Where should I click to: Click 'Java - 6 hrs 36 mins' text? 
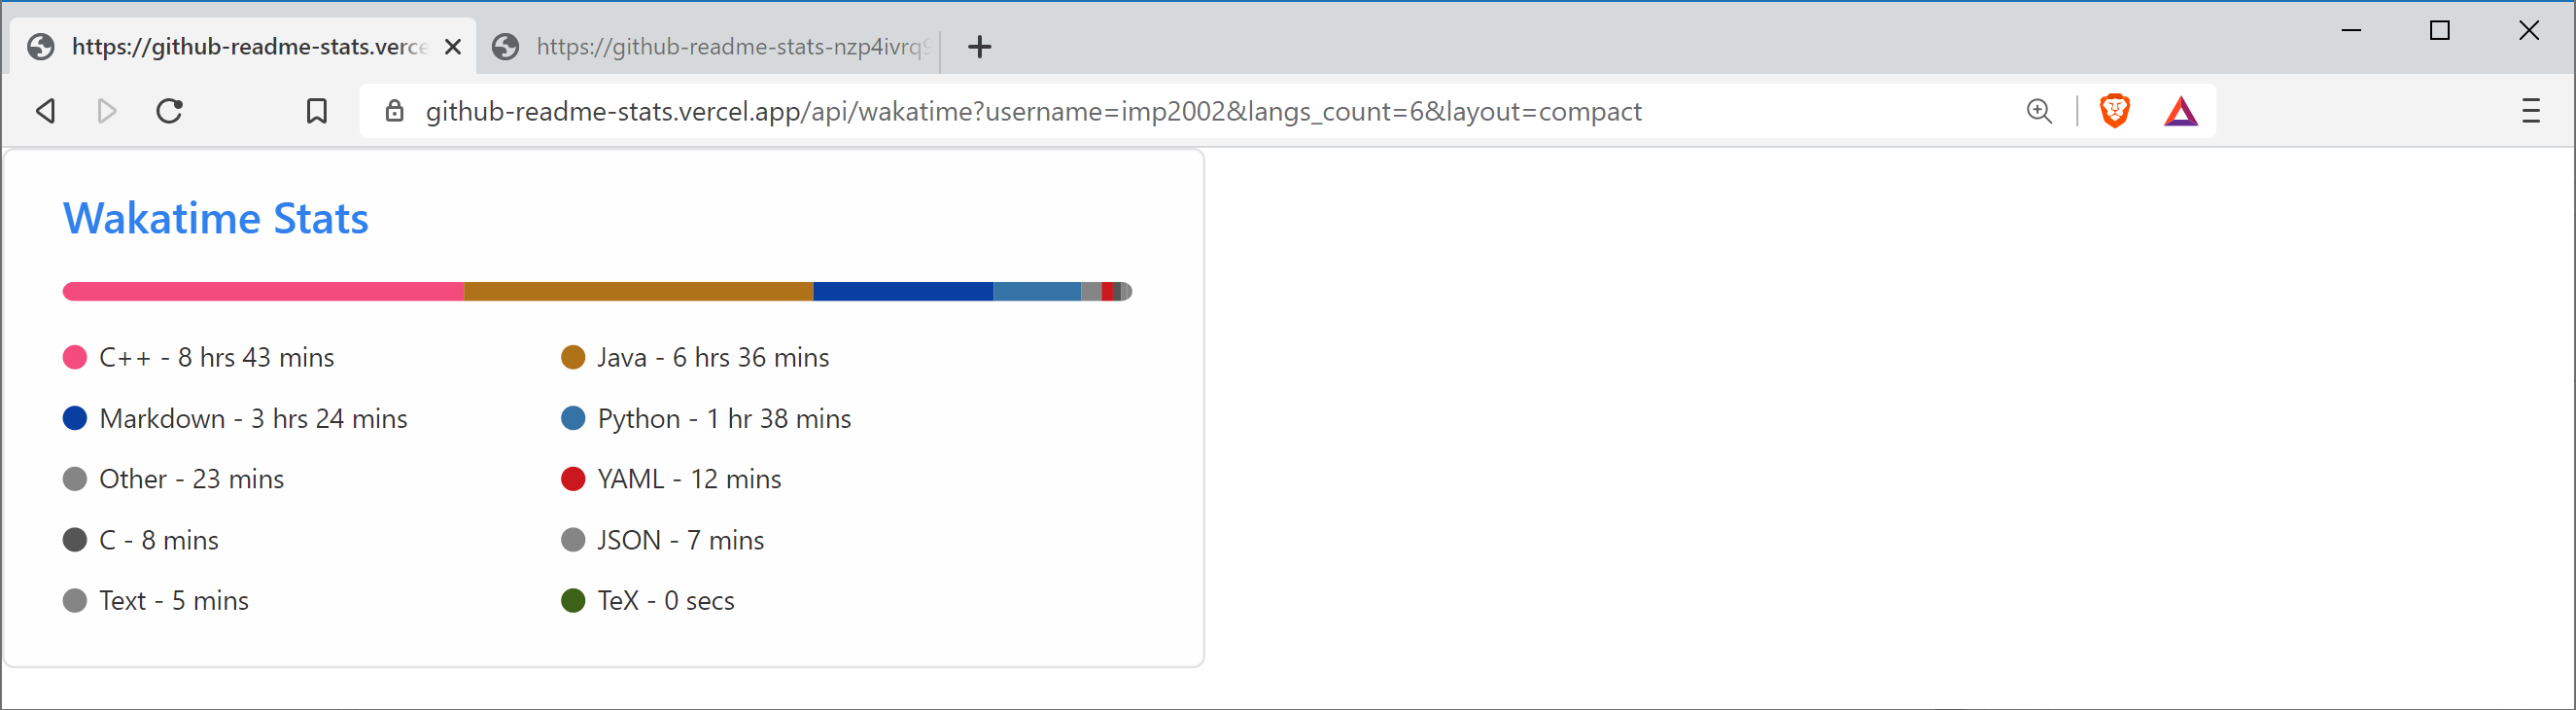(x=713, y=358)
